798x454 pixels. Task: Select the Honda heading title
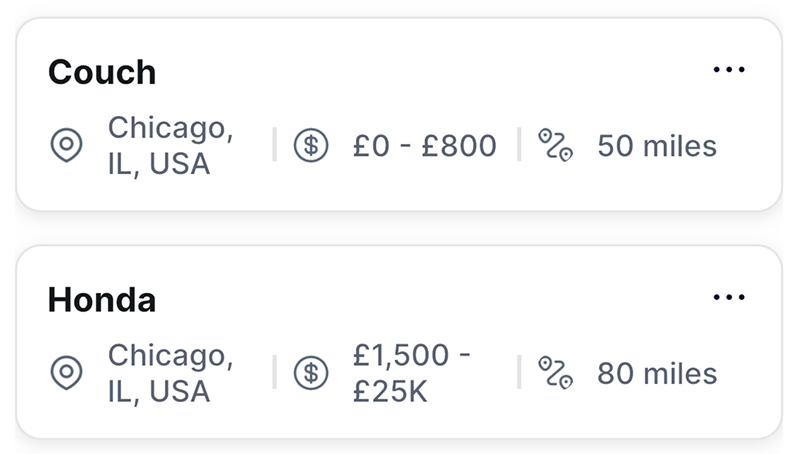point(102,299)
